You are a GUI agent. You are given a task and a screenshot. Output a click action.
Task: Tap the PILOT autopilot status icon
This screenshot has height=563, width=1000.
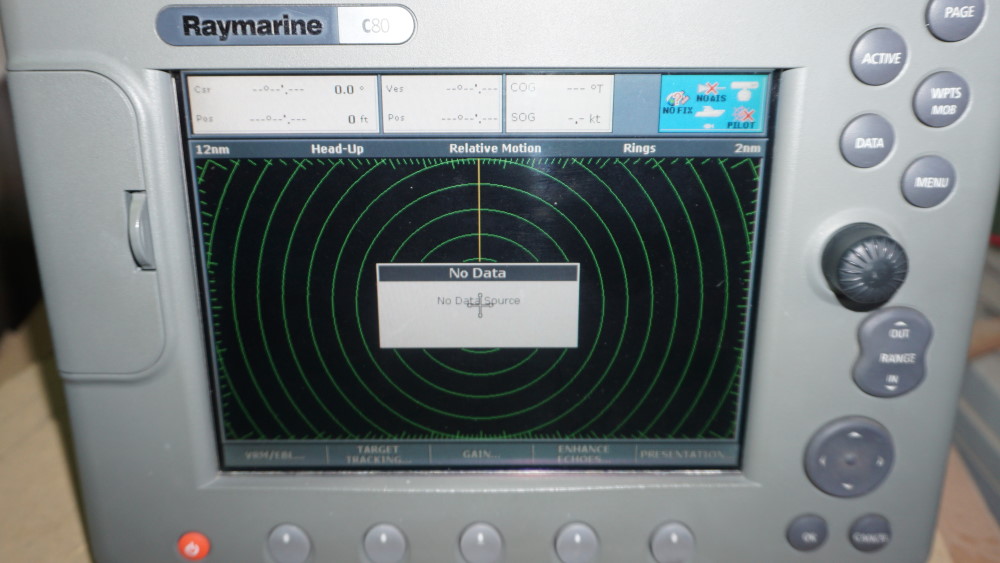[x=742, y=118]
